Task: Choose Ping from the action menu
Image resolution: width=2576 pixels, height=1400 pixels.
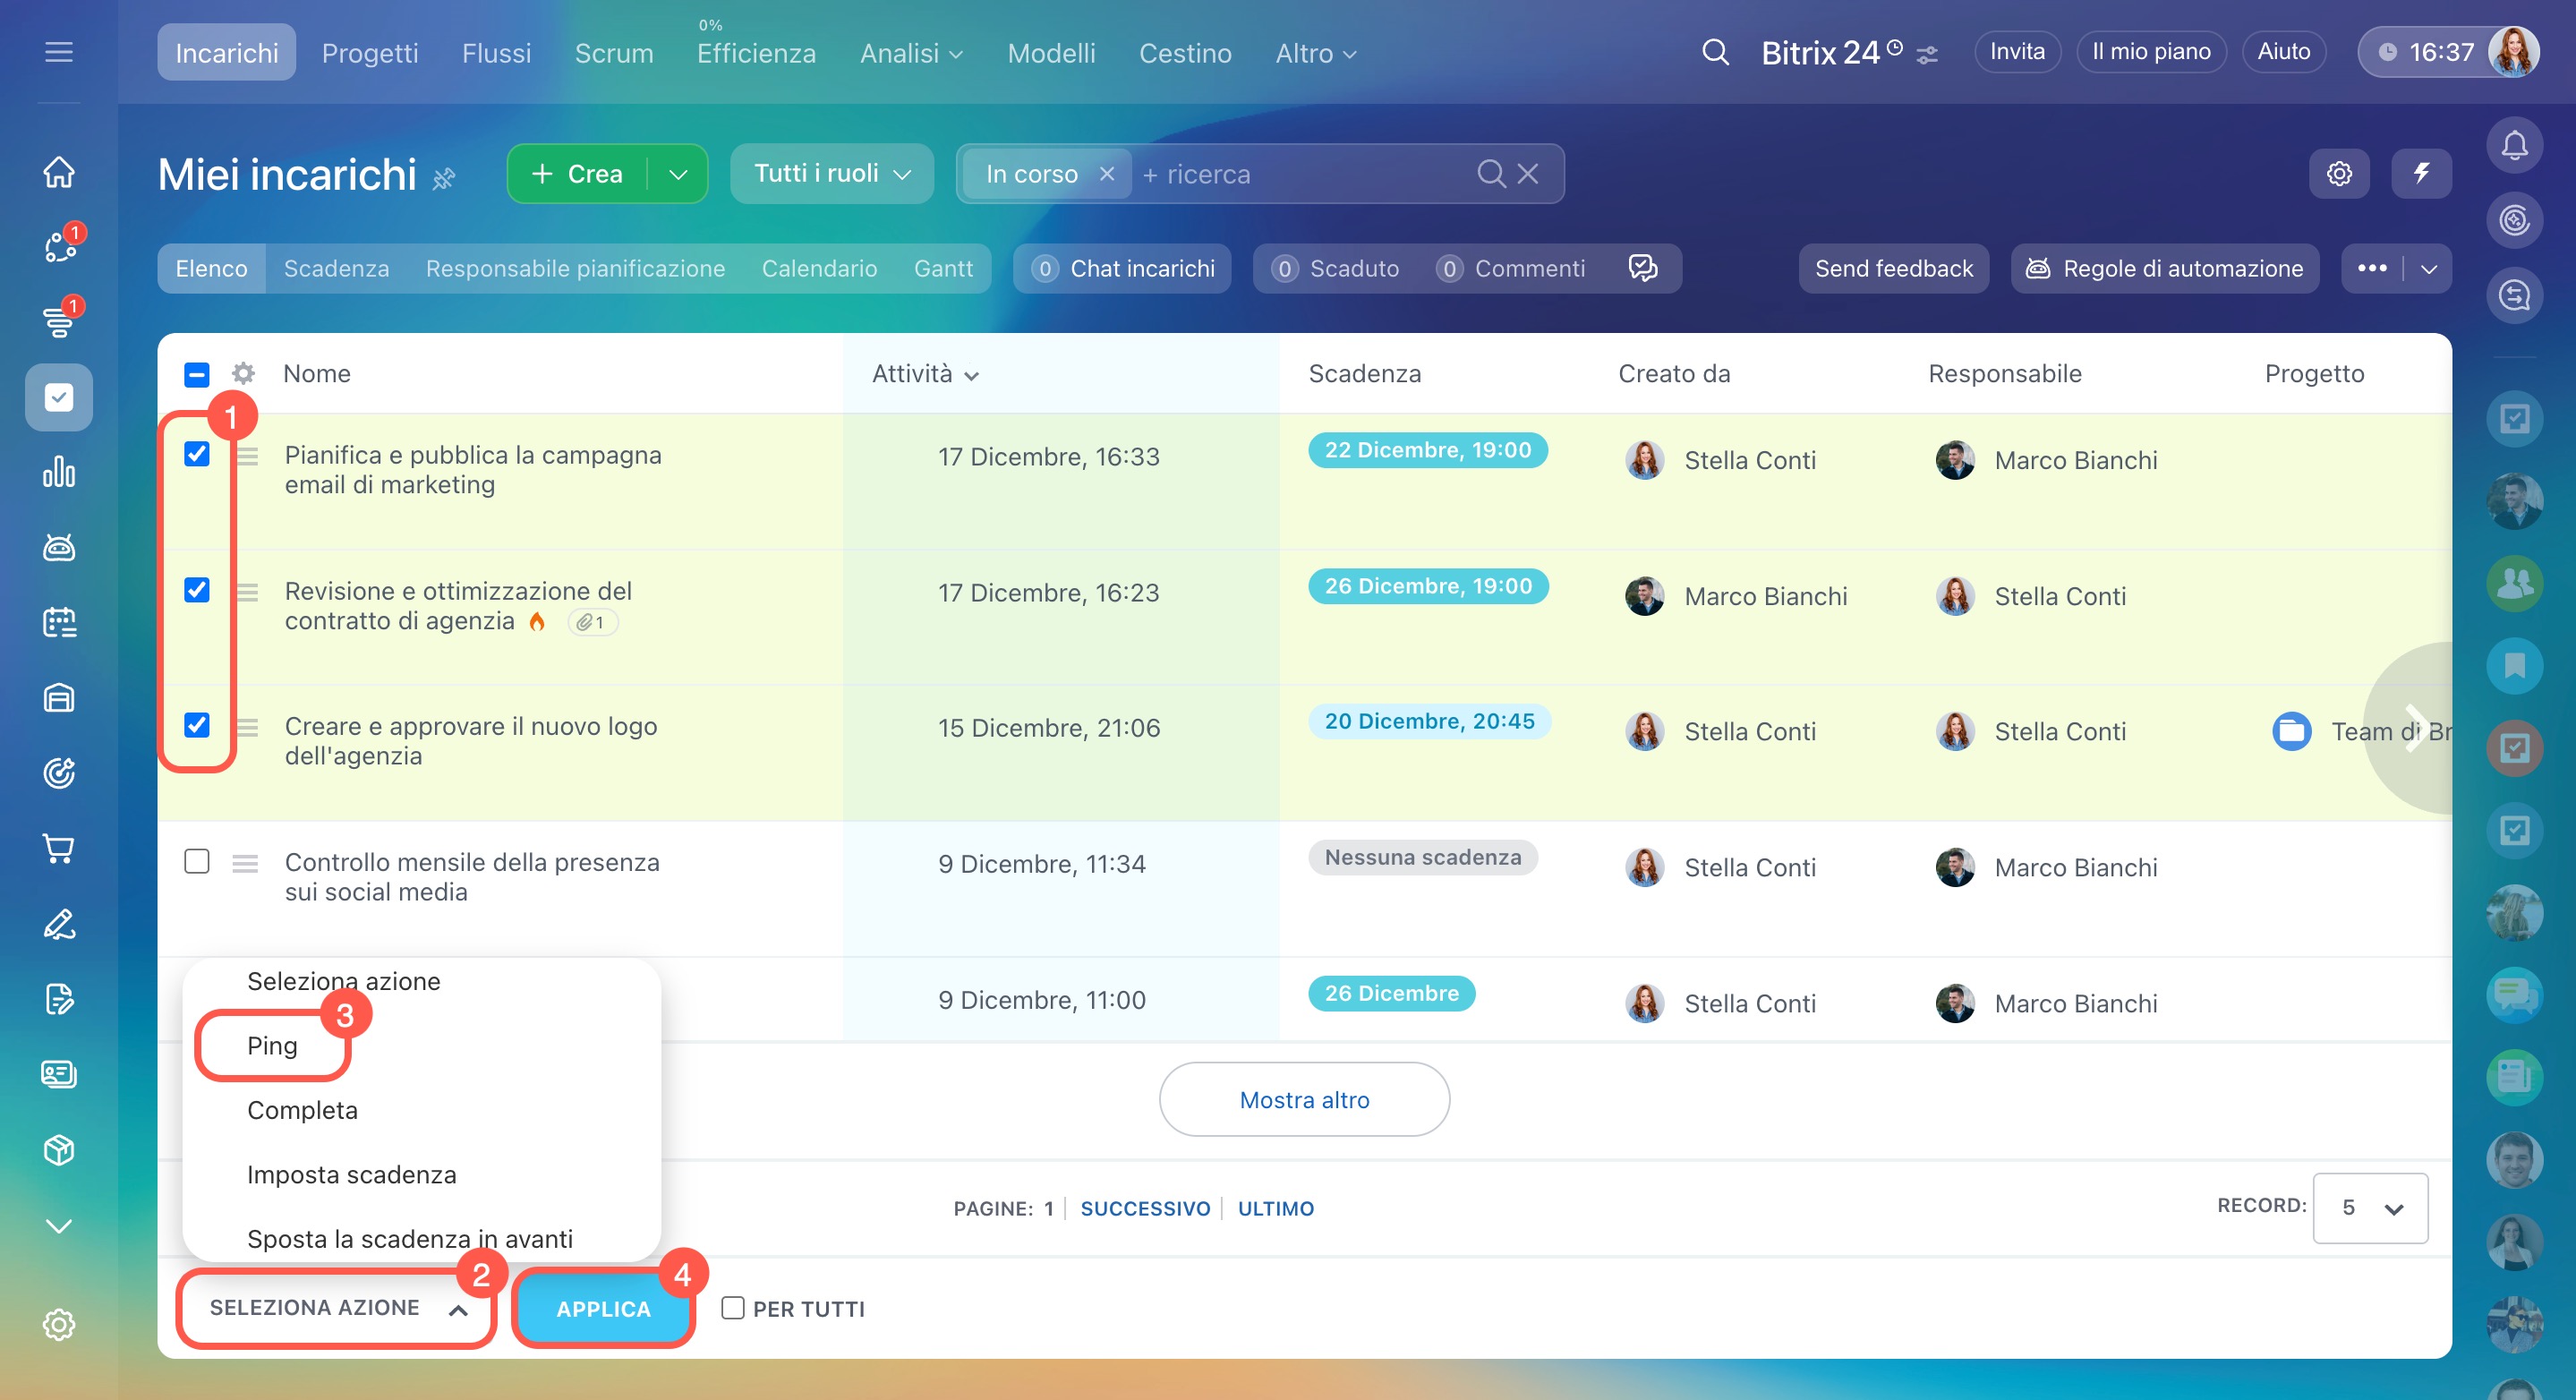Action: coord(272,1045)
